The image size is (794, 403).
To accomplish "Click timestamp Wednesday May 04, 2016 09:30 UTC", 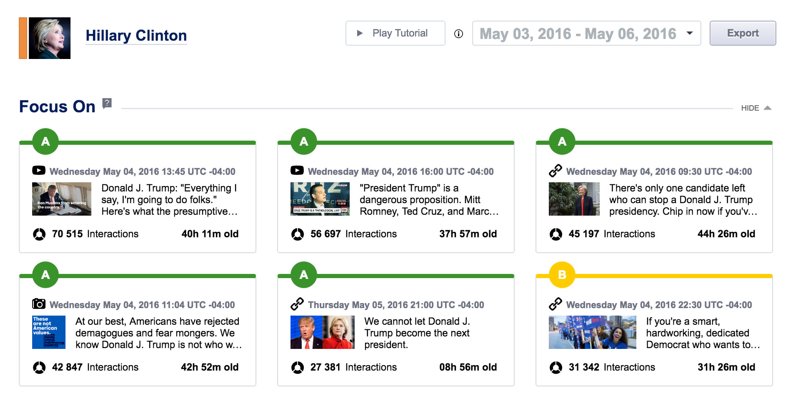I will (659, 171).
